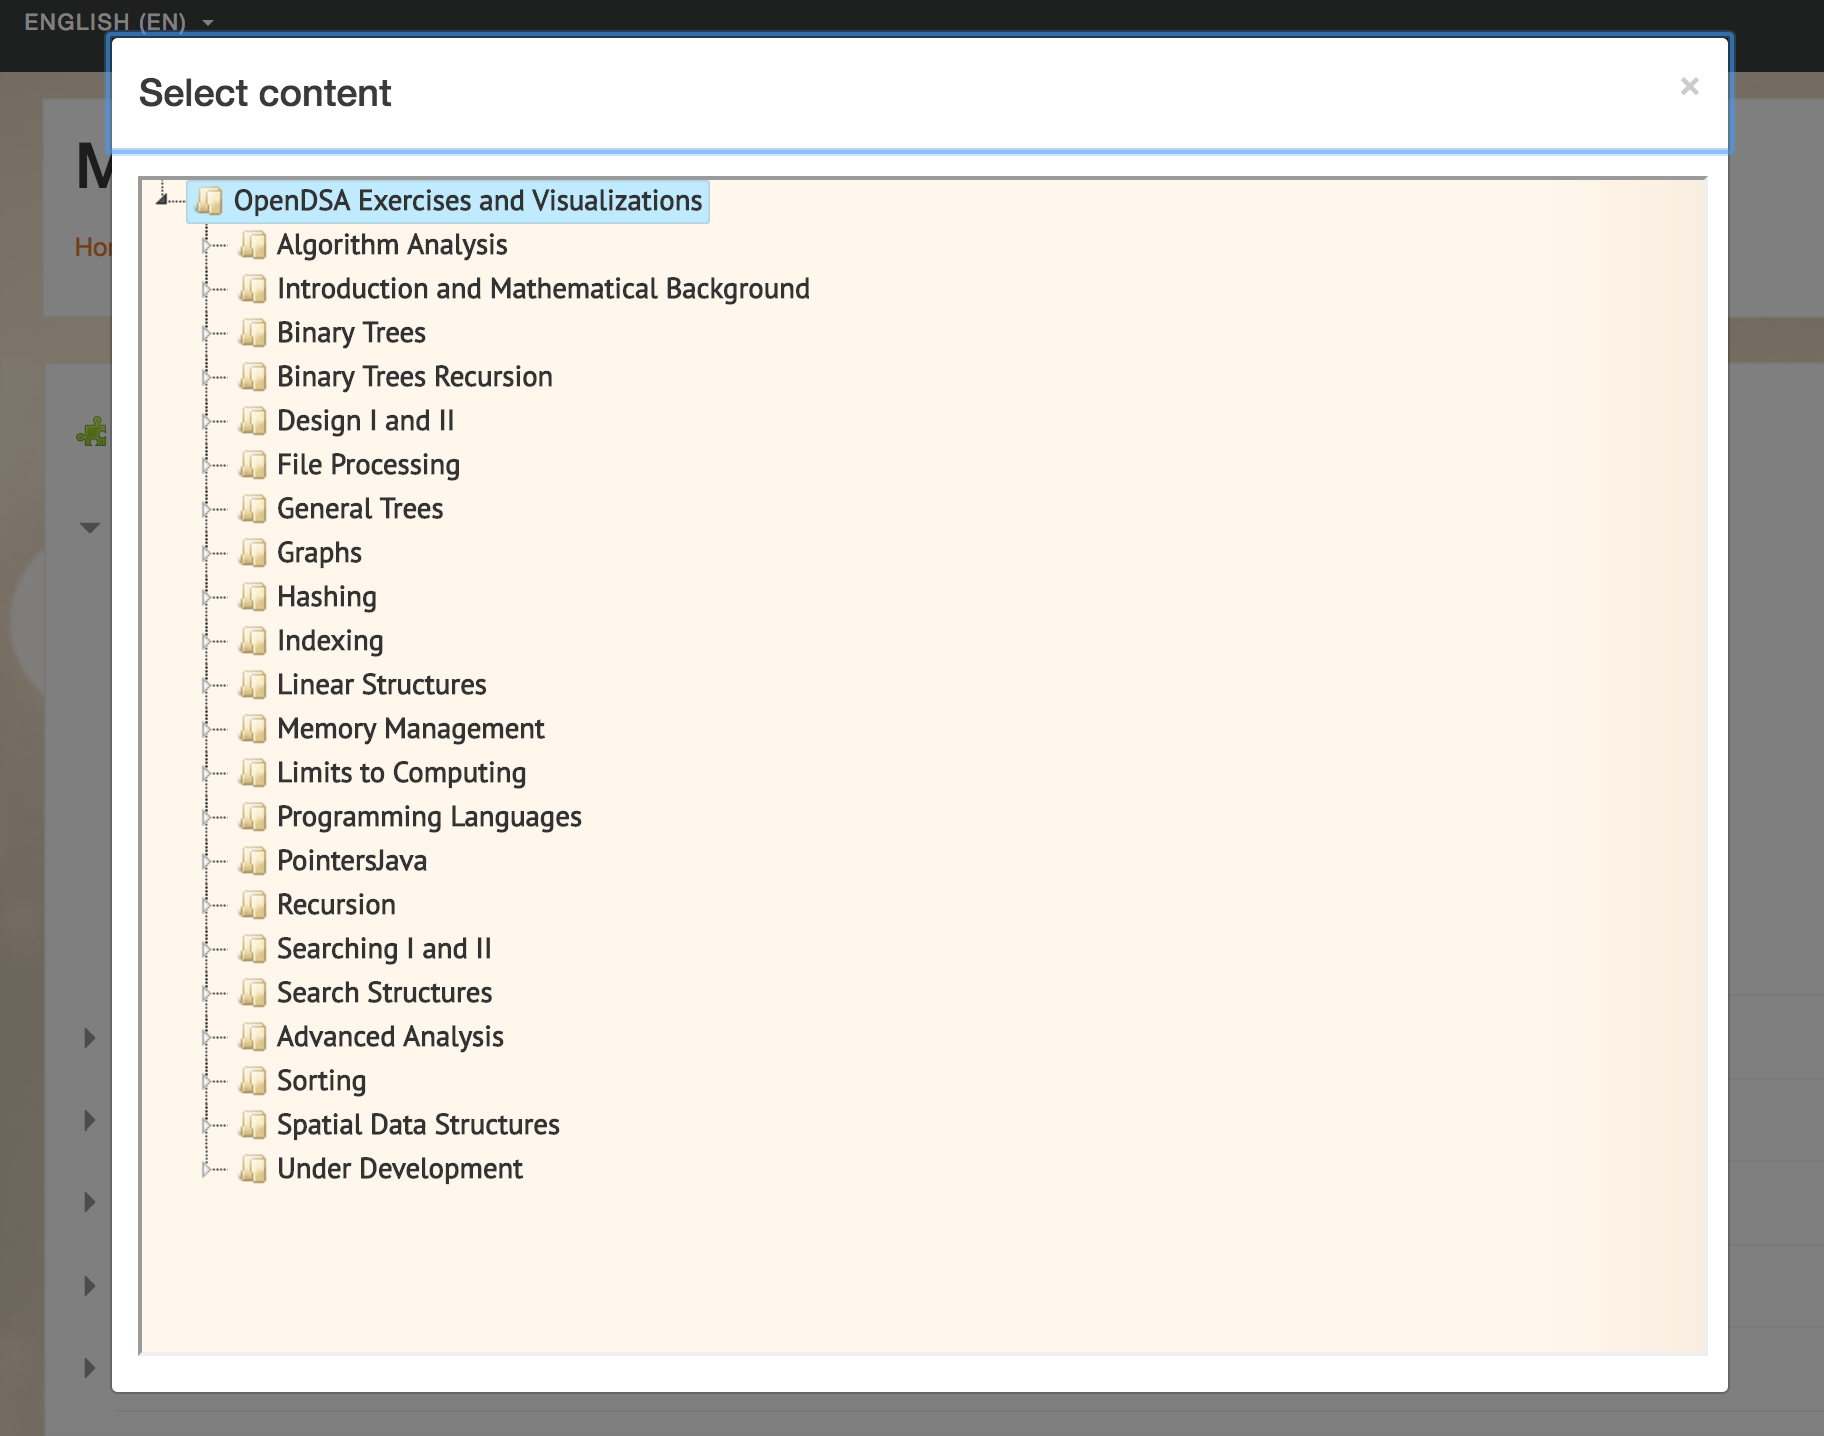Click the Binary Trees folder icon
Image resolution: width=1824 pixels, height=1436 pixels.
pyautogui.click(x=253, y=333)
